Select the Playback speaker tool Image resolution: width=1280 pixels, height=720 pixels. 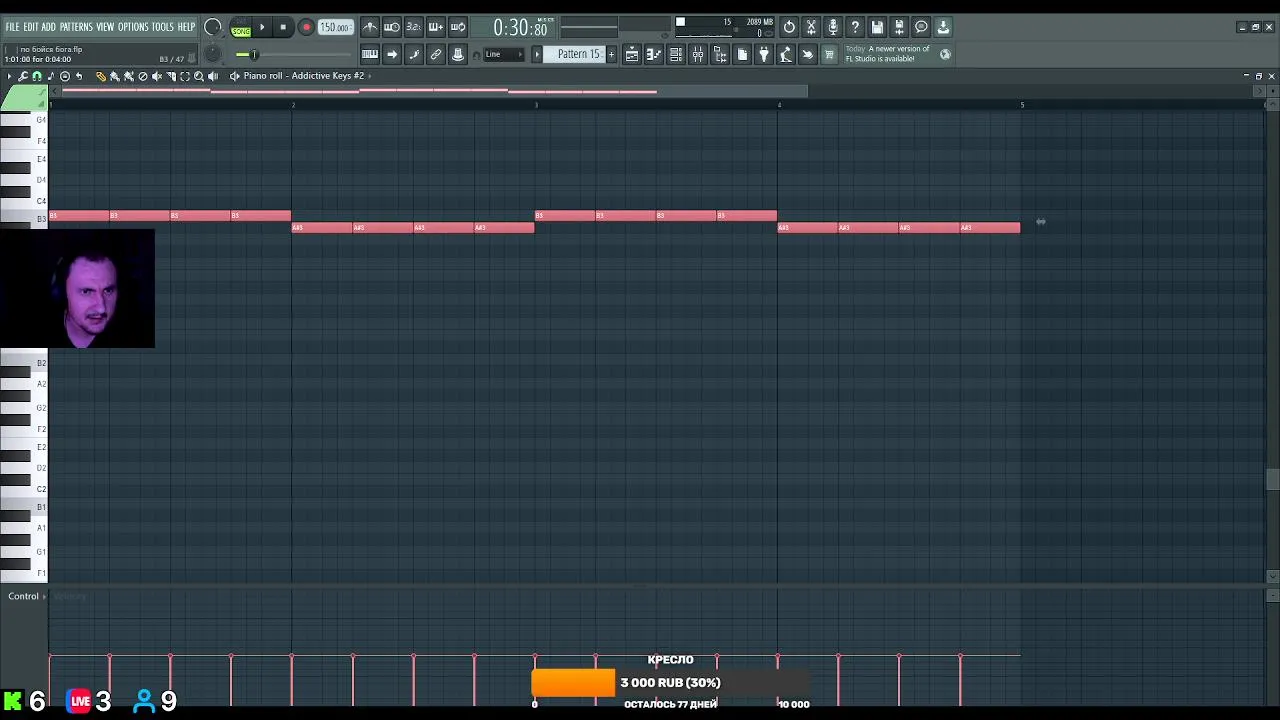[x=212, y=76]
